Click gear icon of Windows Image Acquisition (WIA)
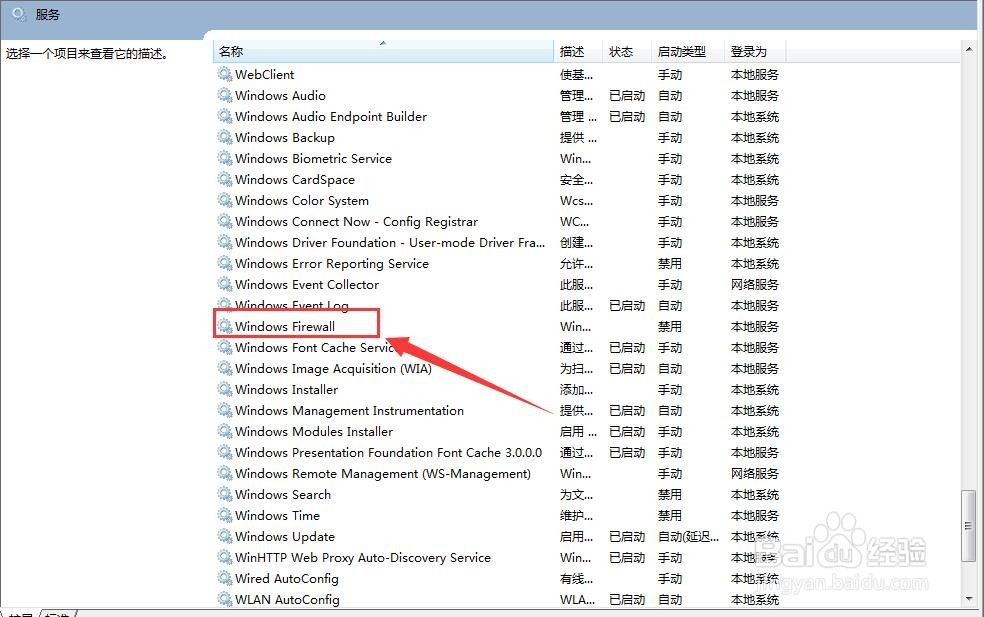 coord(225,368)
